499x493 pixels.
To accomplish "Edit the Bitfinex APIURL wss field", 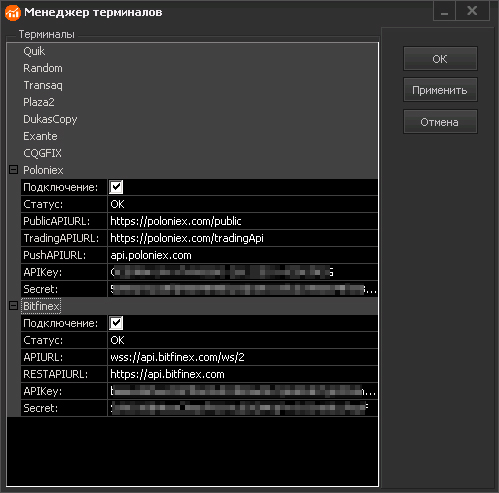I will tap(243, 357).
